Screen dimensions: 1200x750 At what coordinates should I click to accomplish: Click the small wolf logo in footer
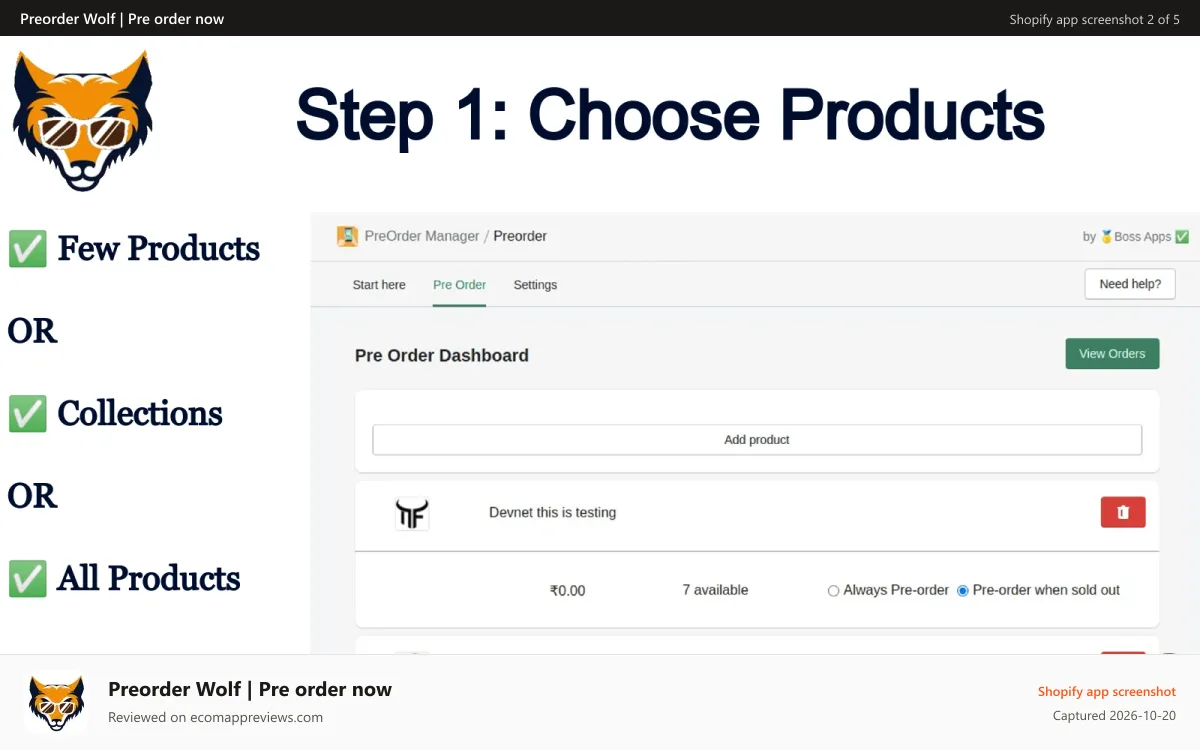coord(56,702)
